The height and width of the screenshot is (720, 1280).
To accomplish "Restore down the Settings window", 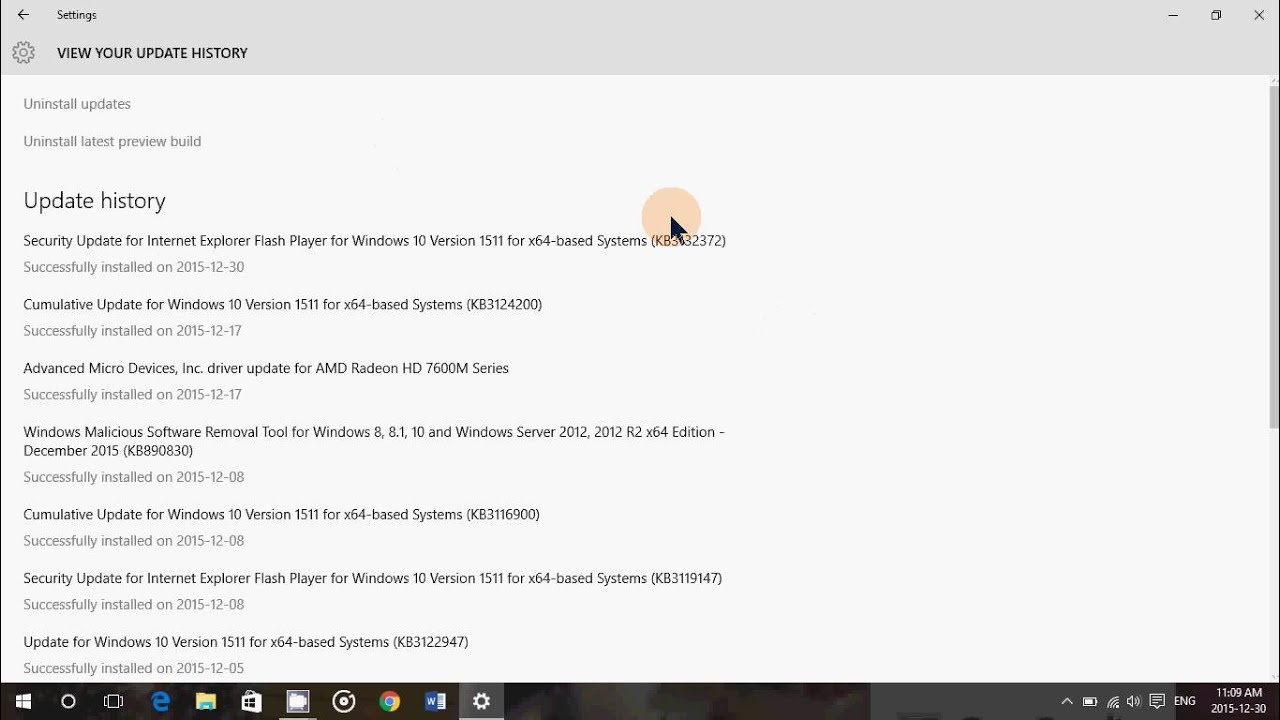I will (x=1216, y=15).
